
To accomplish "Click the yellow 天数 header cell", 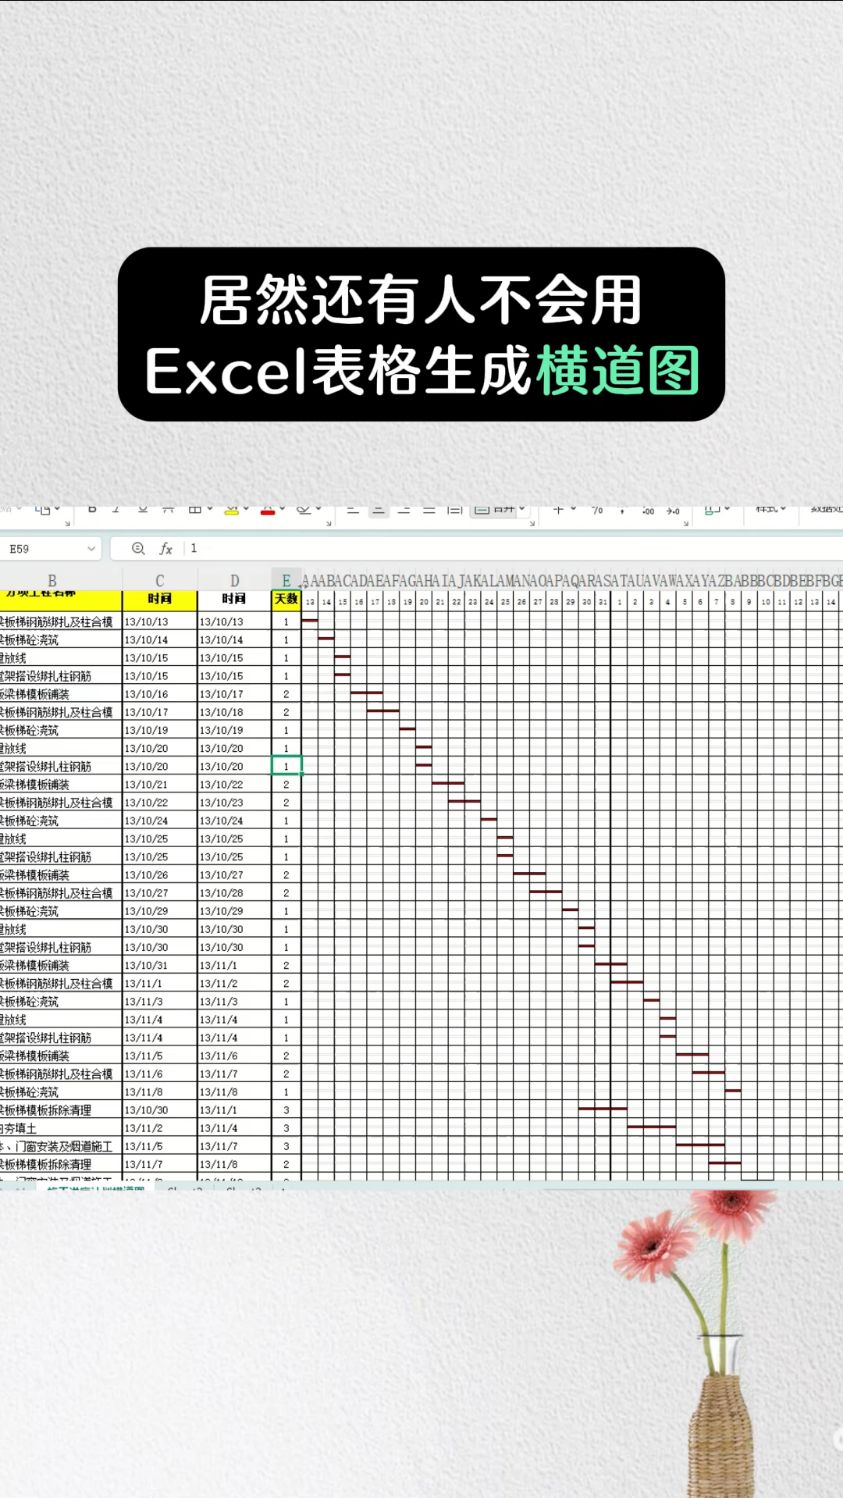I will click(286, 599).
